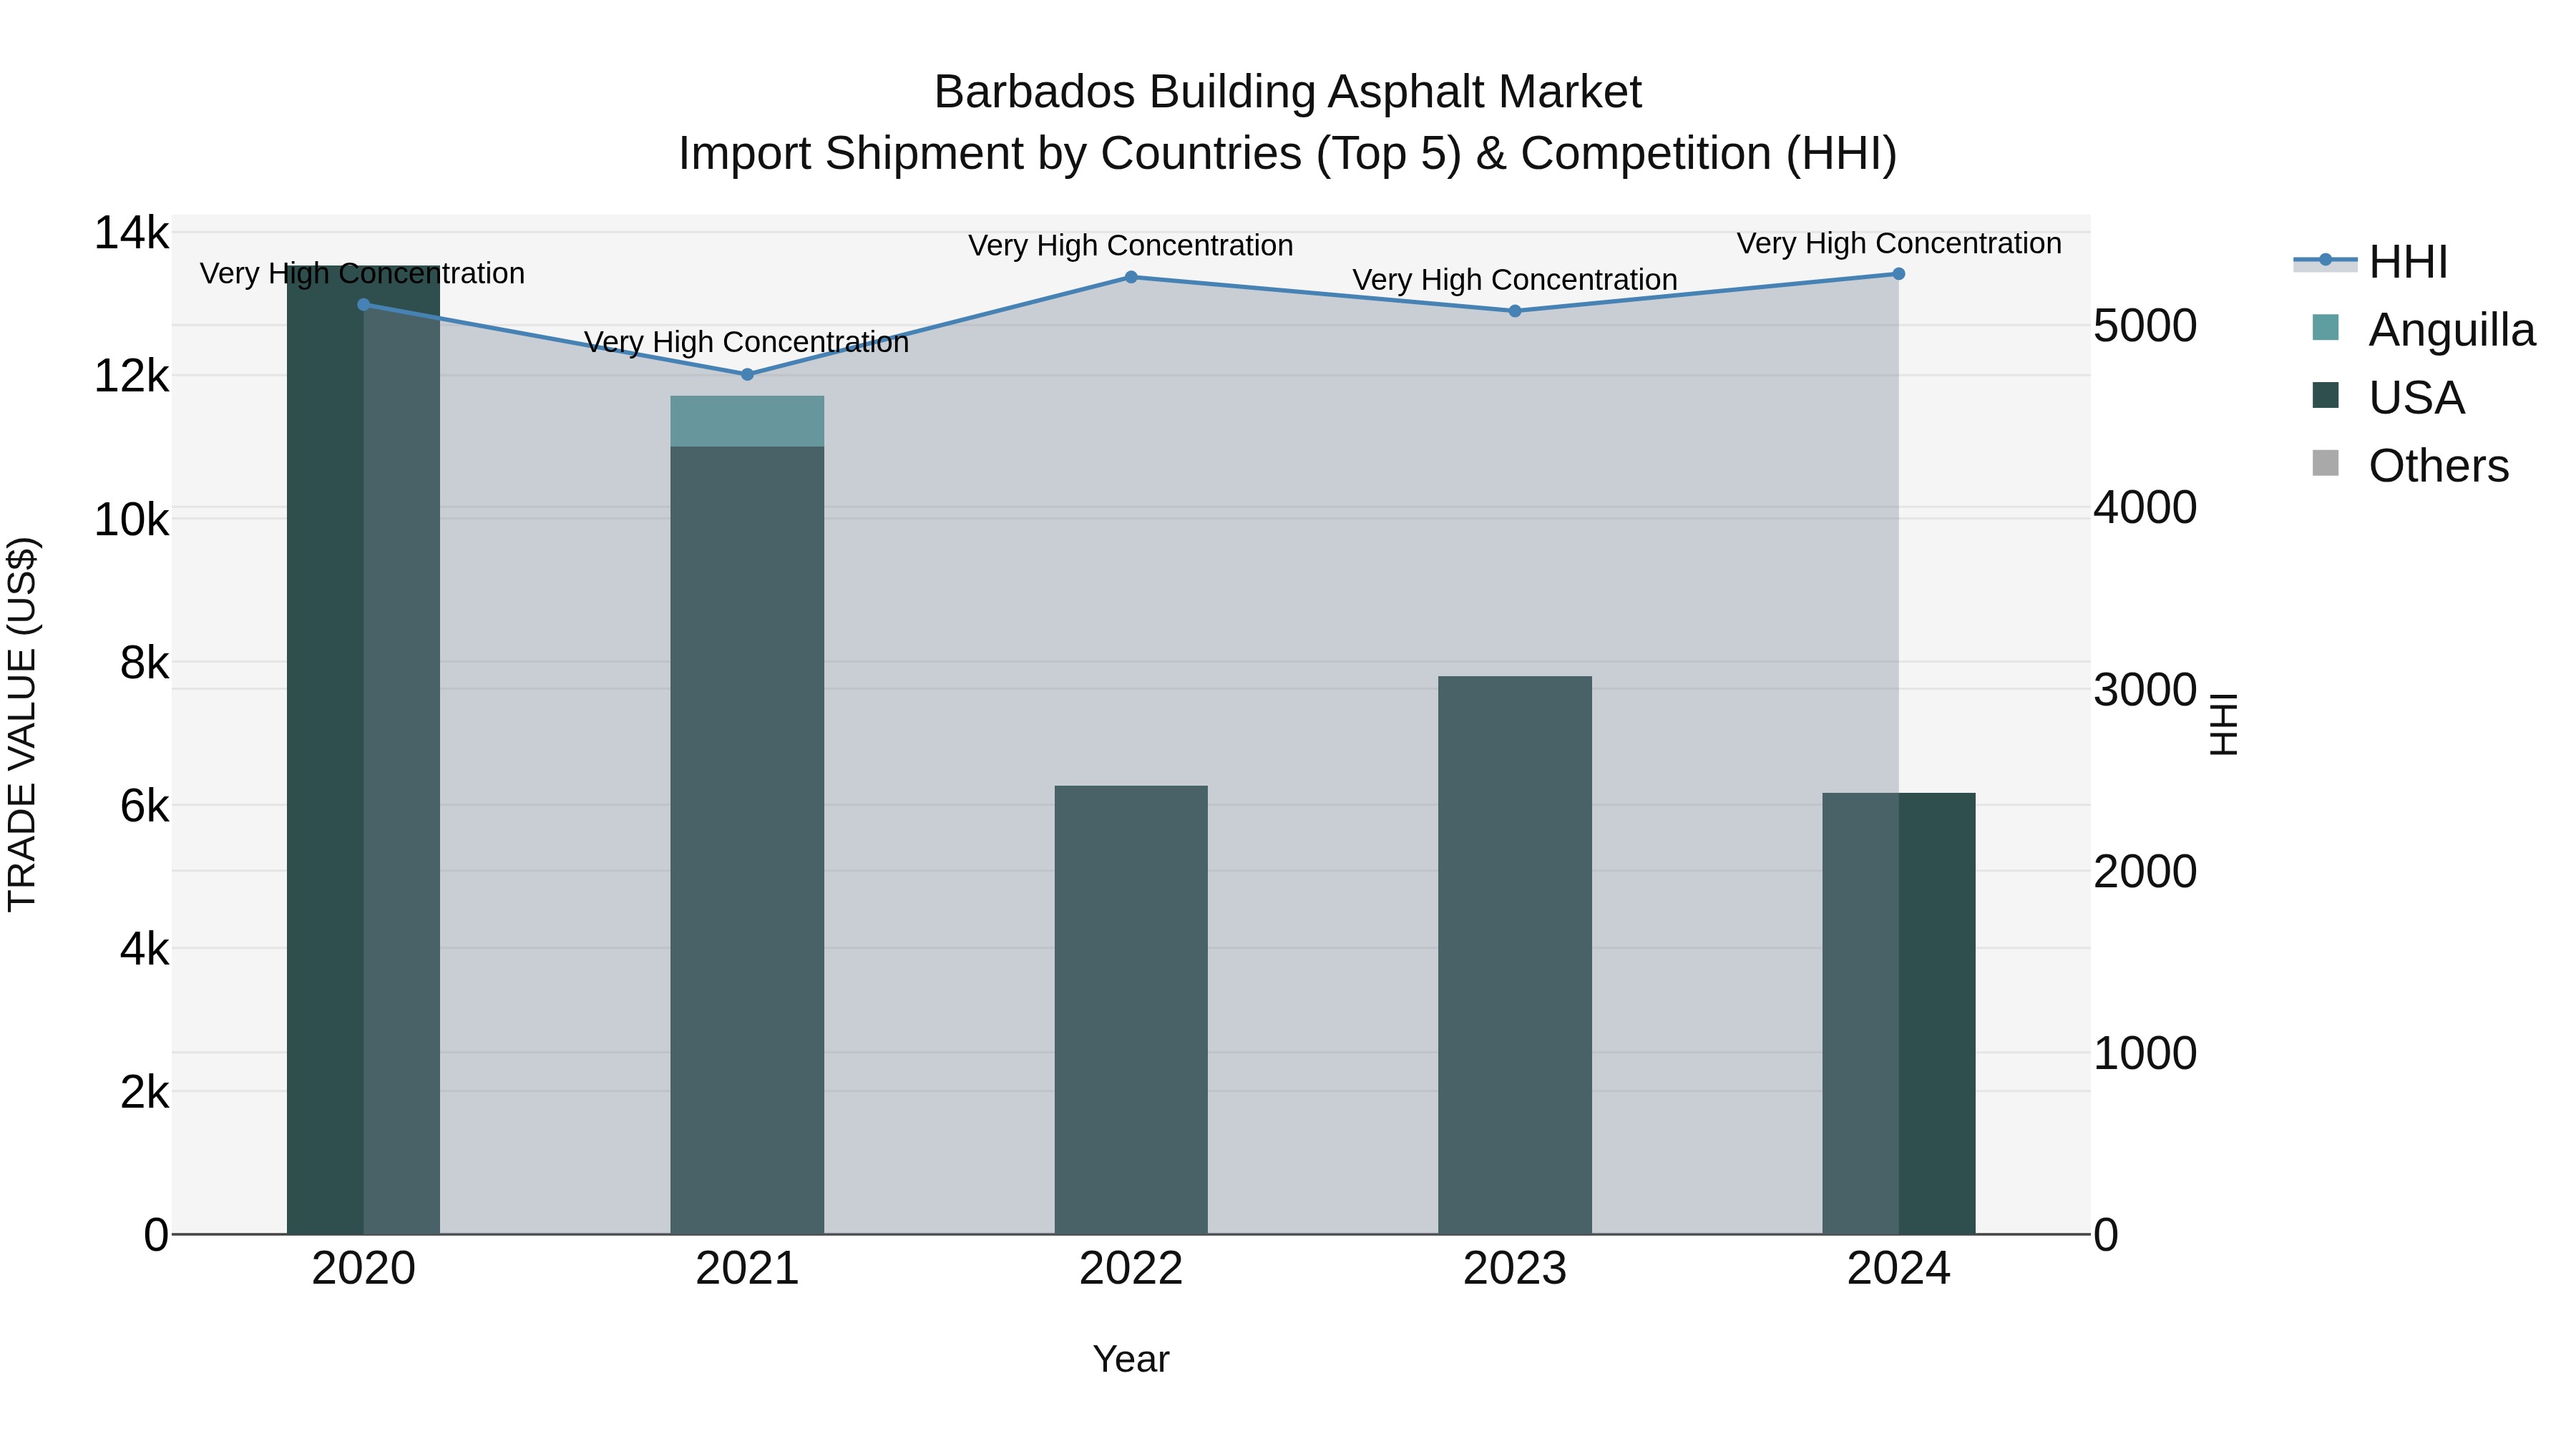Toggle the USA legend entry
2576x1449 pixels.
(2388, 398)
